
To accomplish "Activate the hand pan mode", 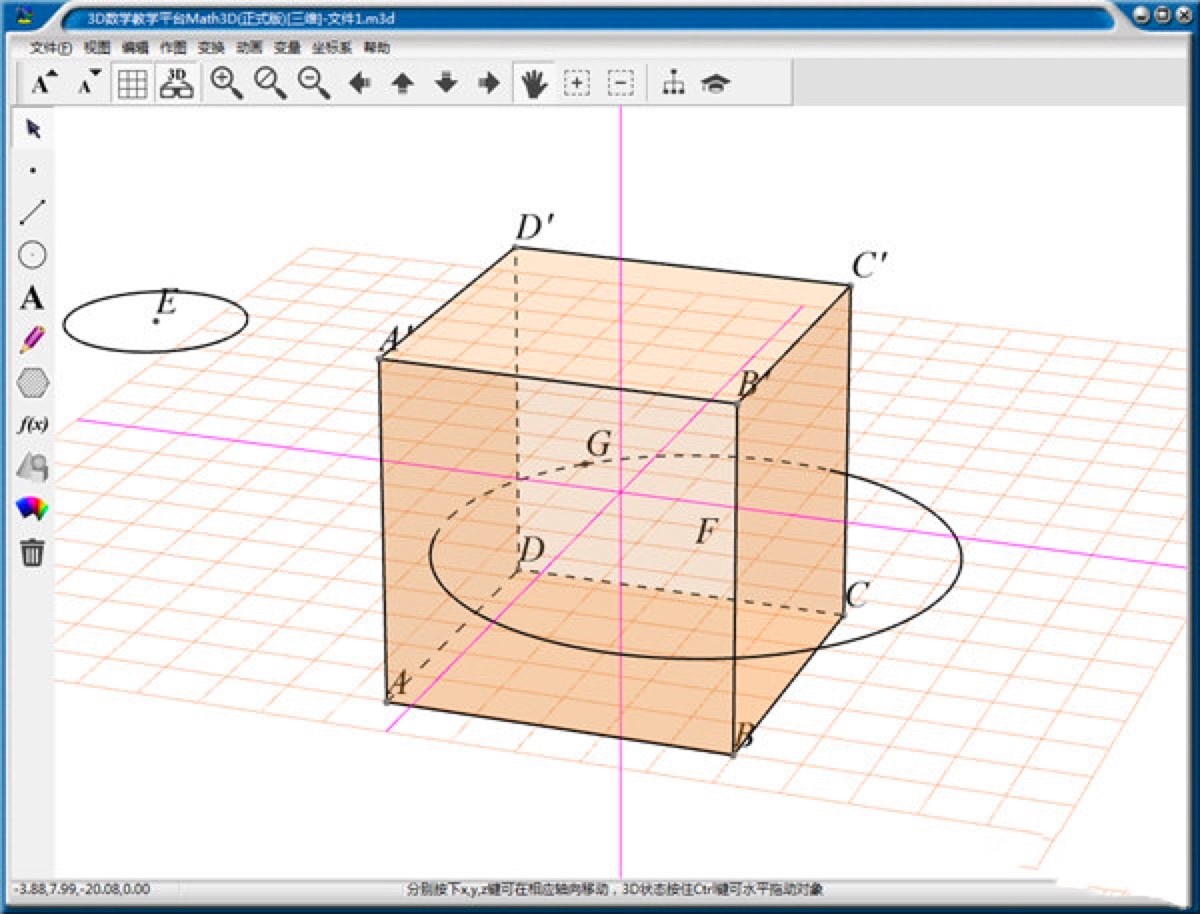I will pyautogui.click(x=535, y=84).
